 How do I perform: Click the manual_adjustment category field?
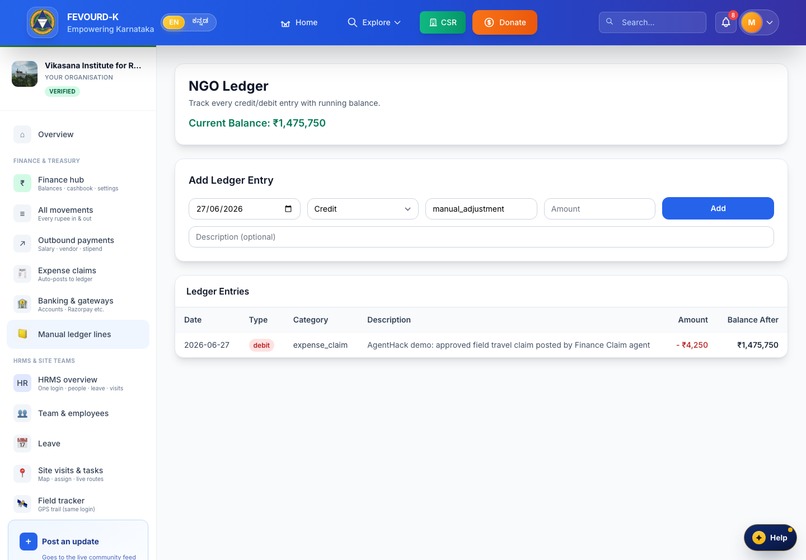(481, 209)
